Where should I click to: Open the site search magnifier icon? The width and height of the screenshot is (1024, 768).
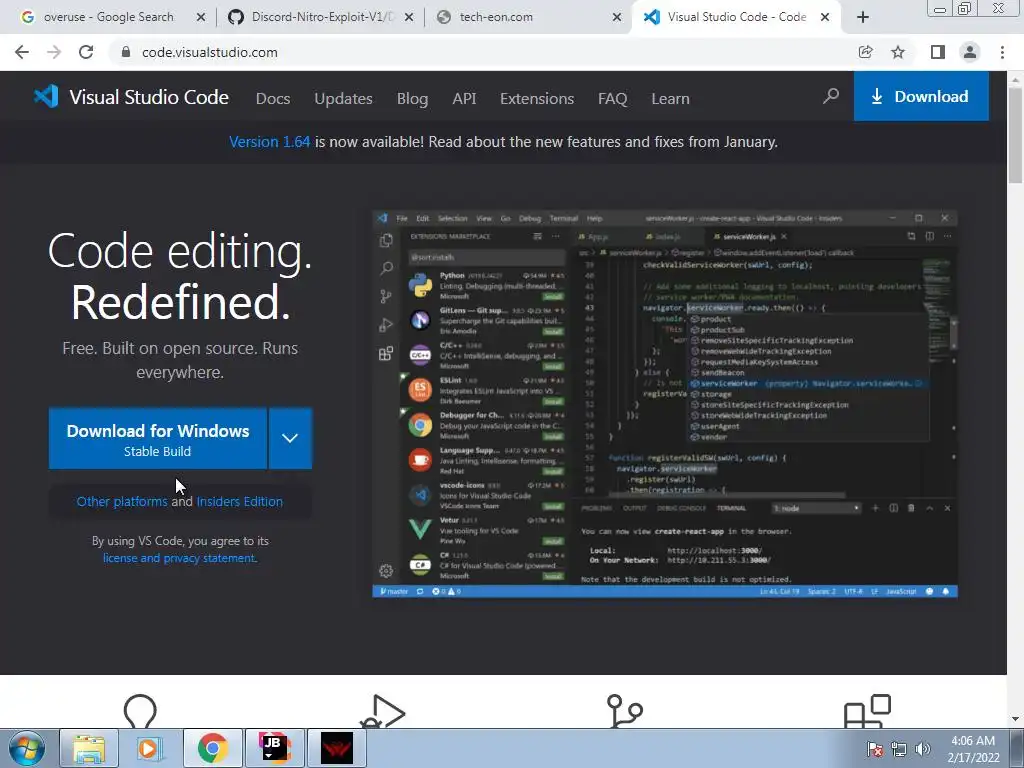[831, 97]
